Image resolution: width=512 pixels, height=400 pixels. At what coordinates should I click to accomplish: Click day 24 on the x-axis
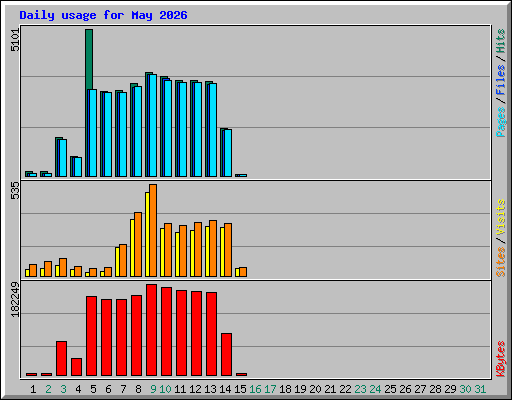point(375,389)
